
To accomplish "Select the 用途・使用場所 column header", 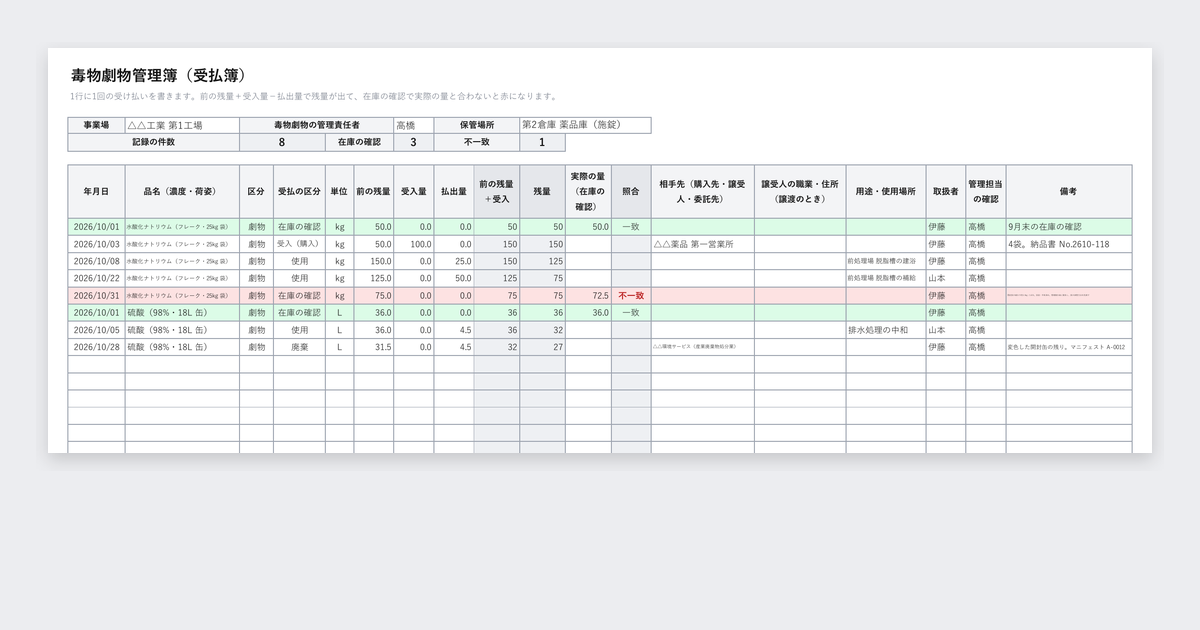I will coord(885,191).
